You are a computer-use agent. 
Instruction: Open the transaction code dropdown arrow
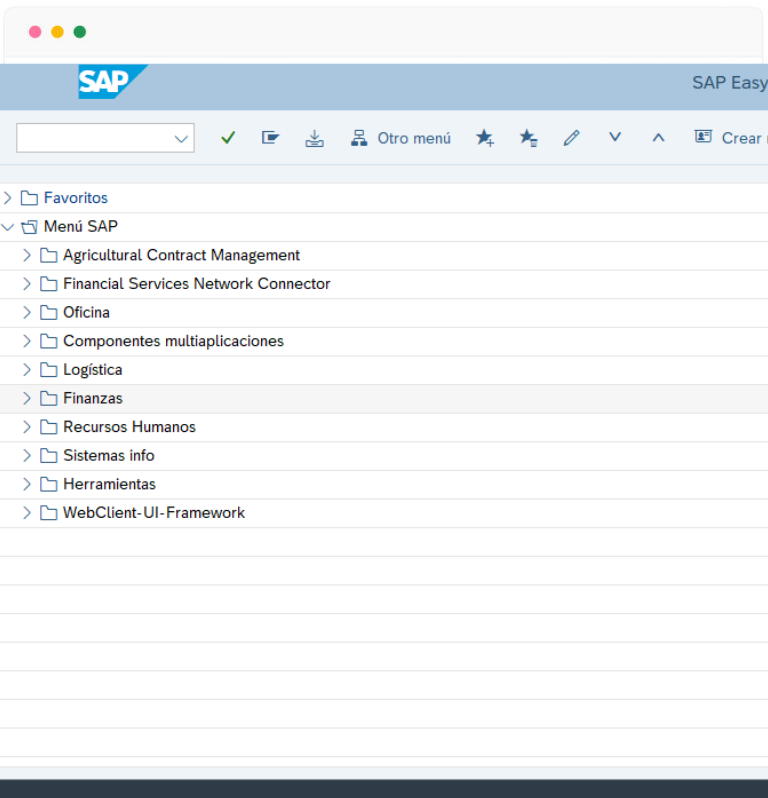(x=181, y=139)
